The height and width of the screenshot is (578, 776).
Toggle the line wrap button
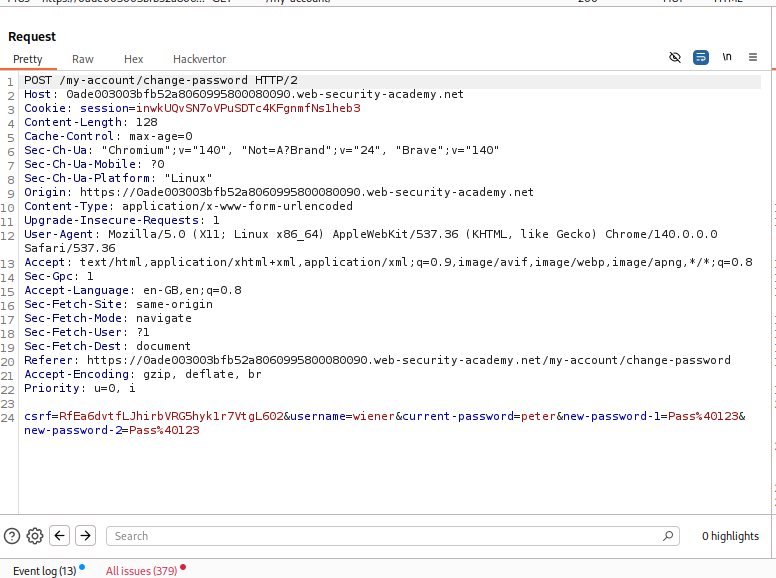pos(701,58)
